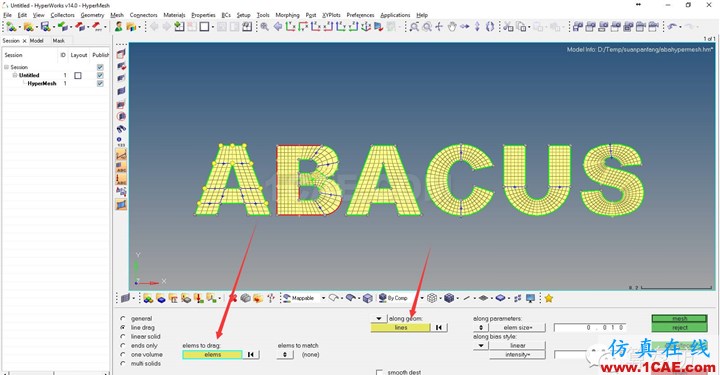Toggle Publish checkbox for Session row
720x375 pixels.
click(x=100, y=67)
